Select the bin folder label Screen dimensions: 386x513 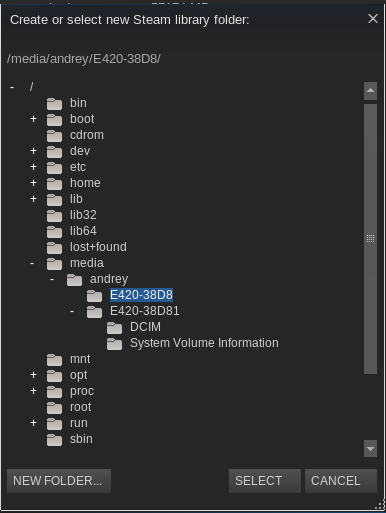(78, 103)
